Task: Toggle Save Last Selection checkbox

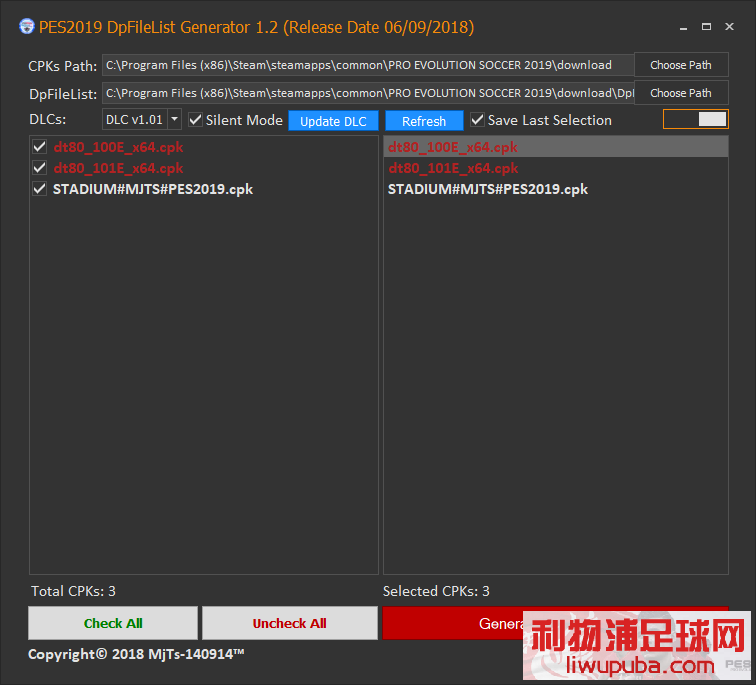Action: tap(477, 120)
